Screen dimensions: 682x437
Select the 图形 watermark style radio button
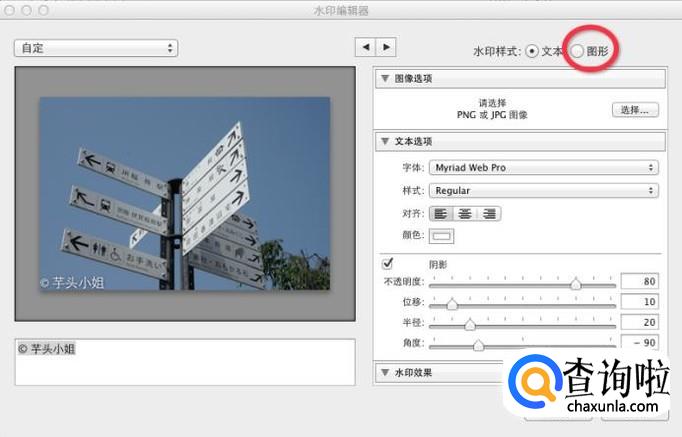pos(577,50)
